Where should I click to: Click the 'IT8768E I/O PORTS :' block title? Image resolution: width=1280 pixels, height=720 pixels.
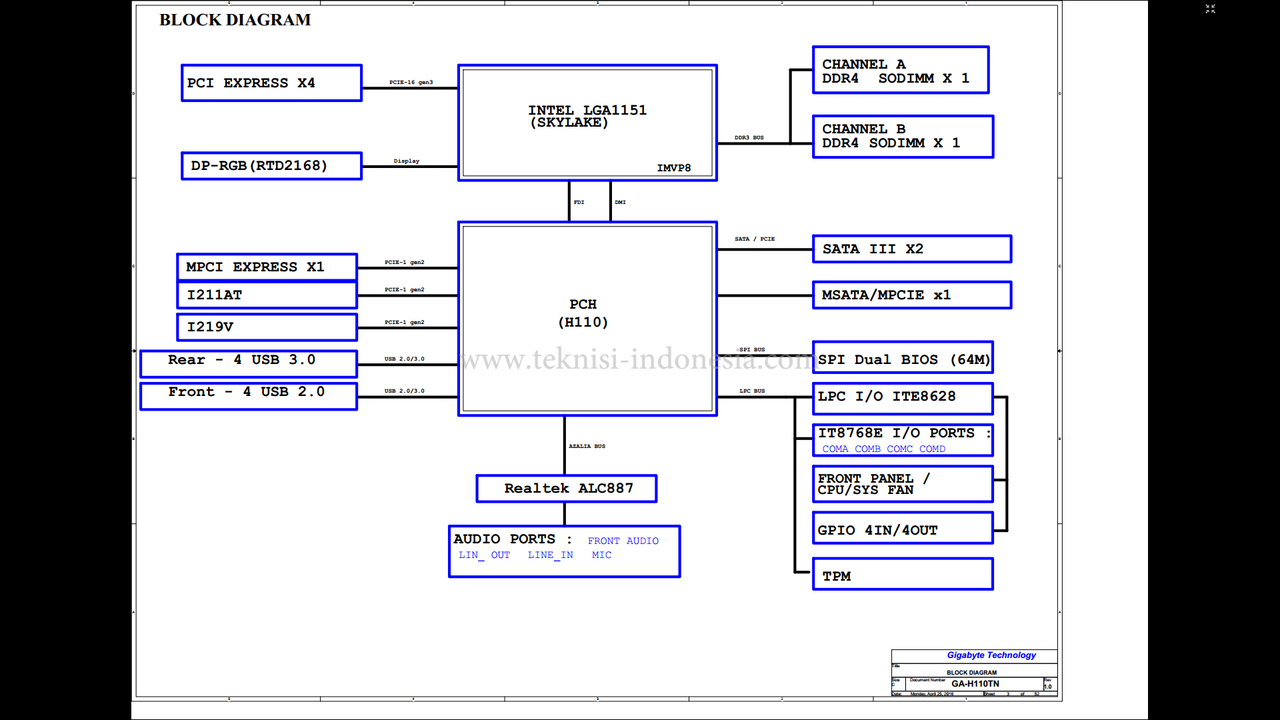click(x=905, y=433)
